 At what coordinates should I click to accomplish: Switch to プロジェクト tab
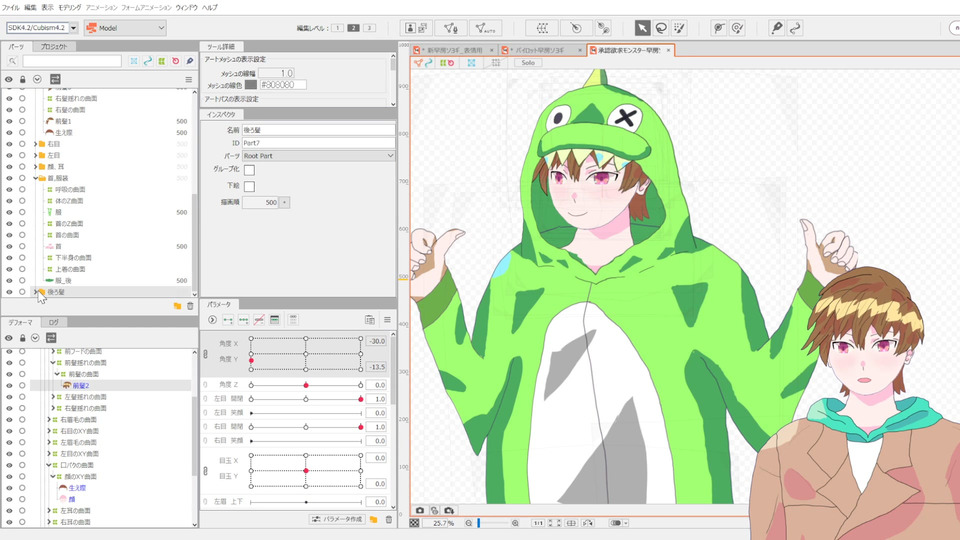click(54, 47)
